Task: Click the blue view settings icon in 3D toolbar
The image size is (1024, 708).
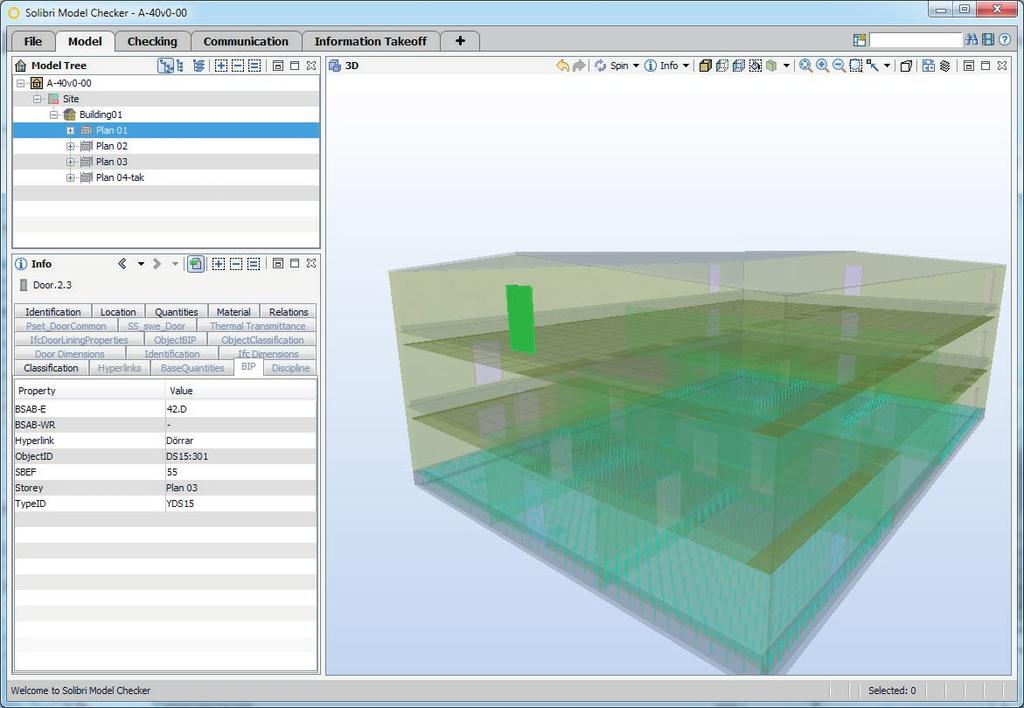Action: click(x=928, y=65)
